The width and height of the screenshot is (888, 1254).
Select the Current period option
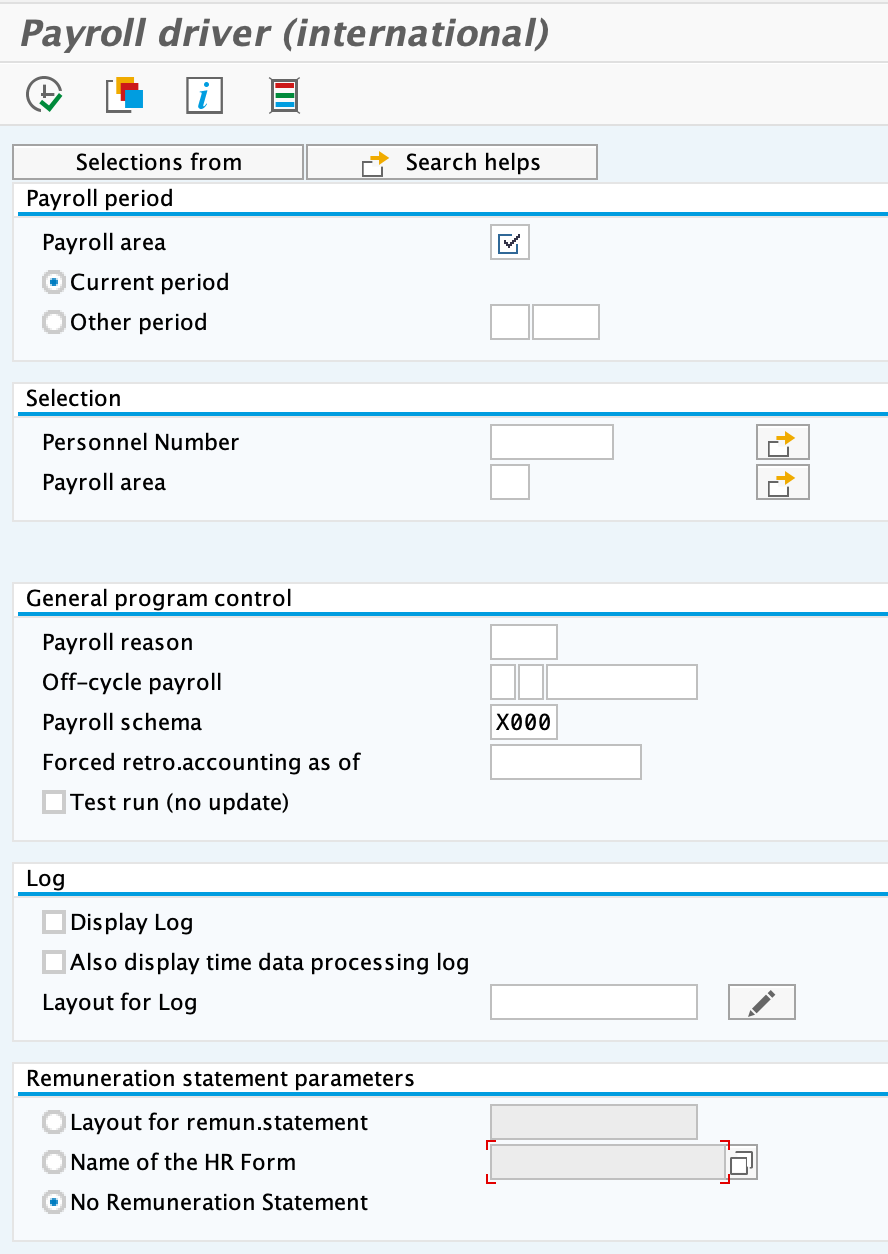tap(54, 282)
